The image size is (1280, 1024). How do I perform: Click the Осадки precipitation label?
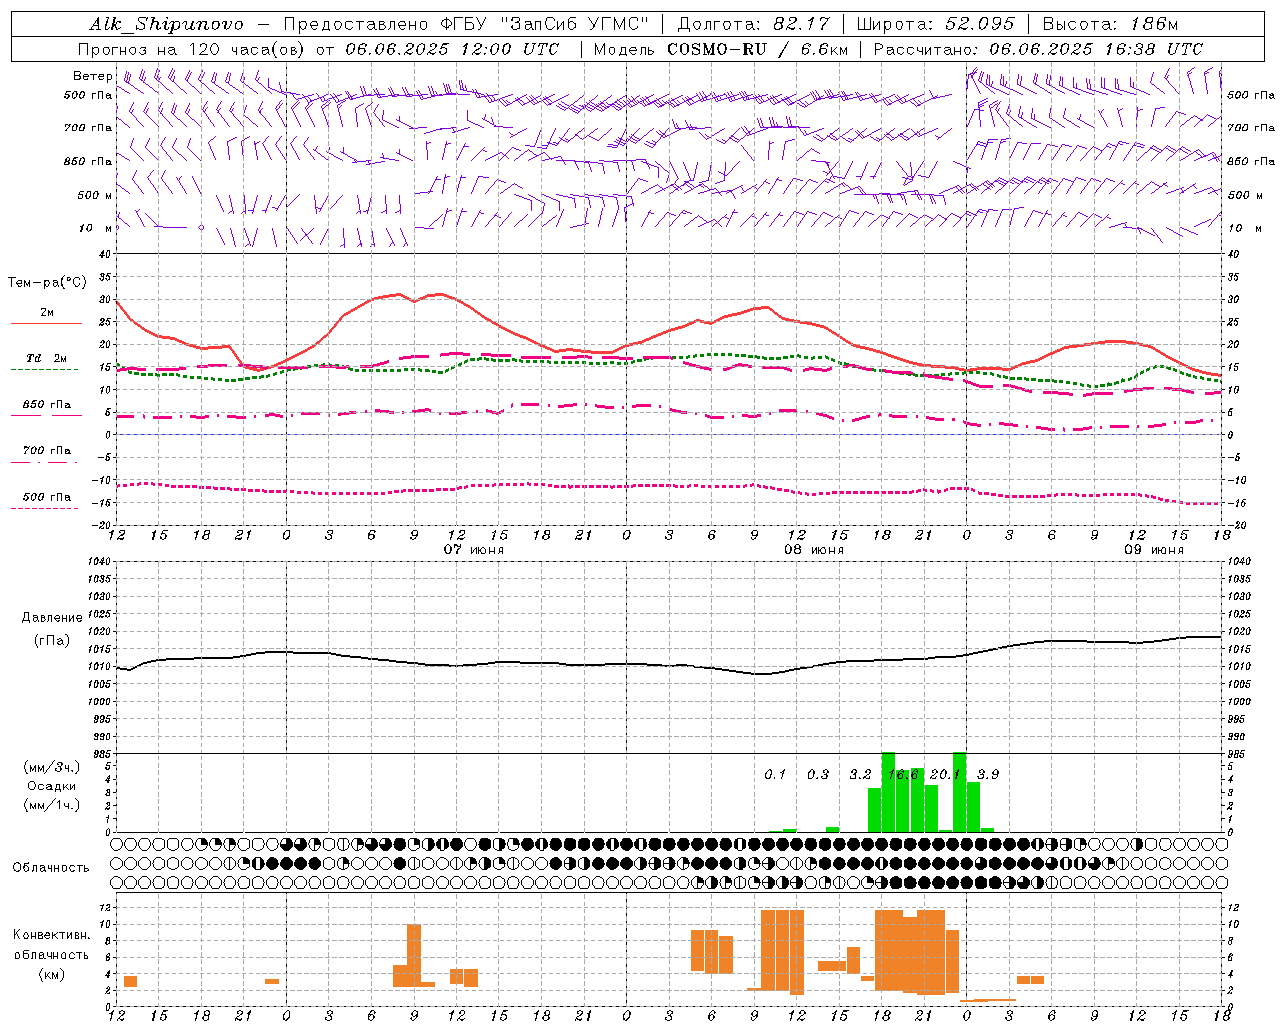coord(52,786)
